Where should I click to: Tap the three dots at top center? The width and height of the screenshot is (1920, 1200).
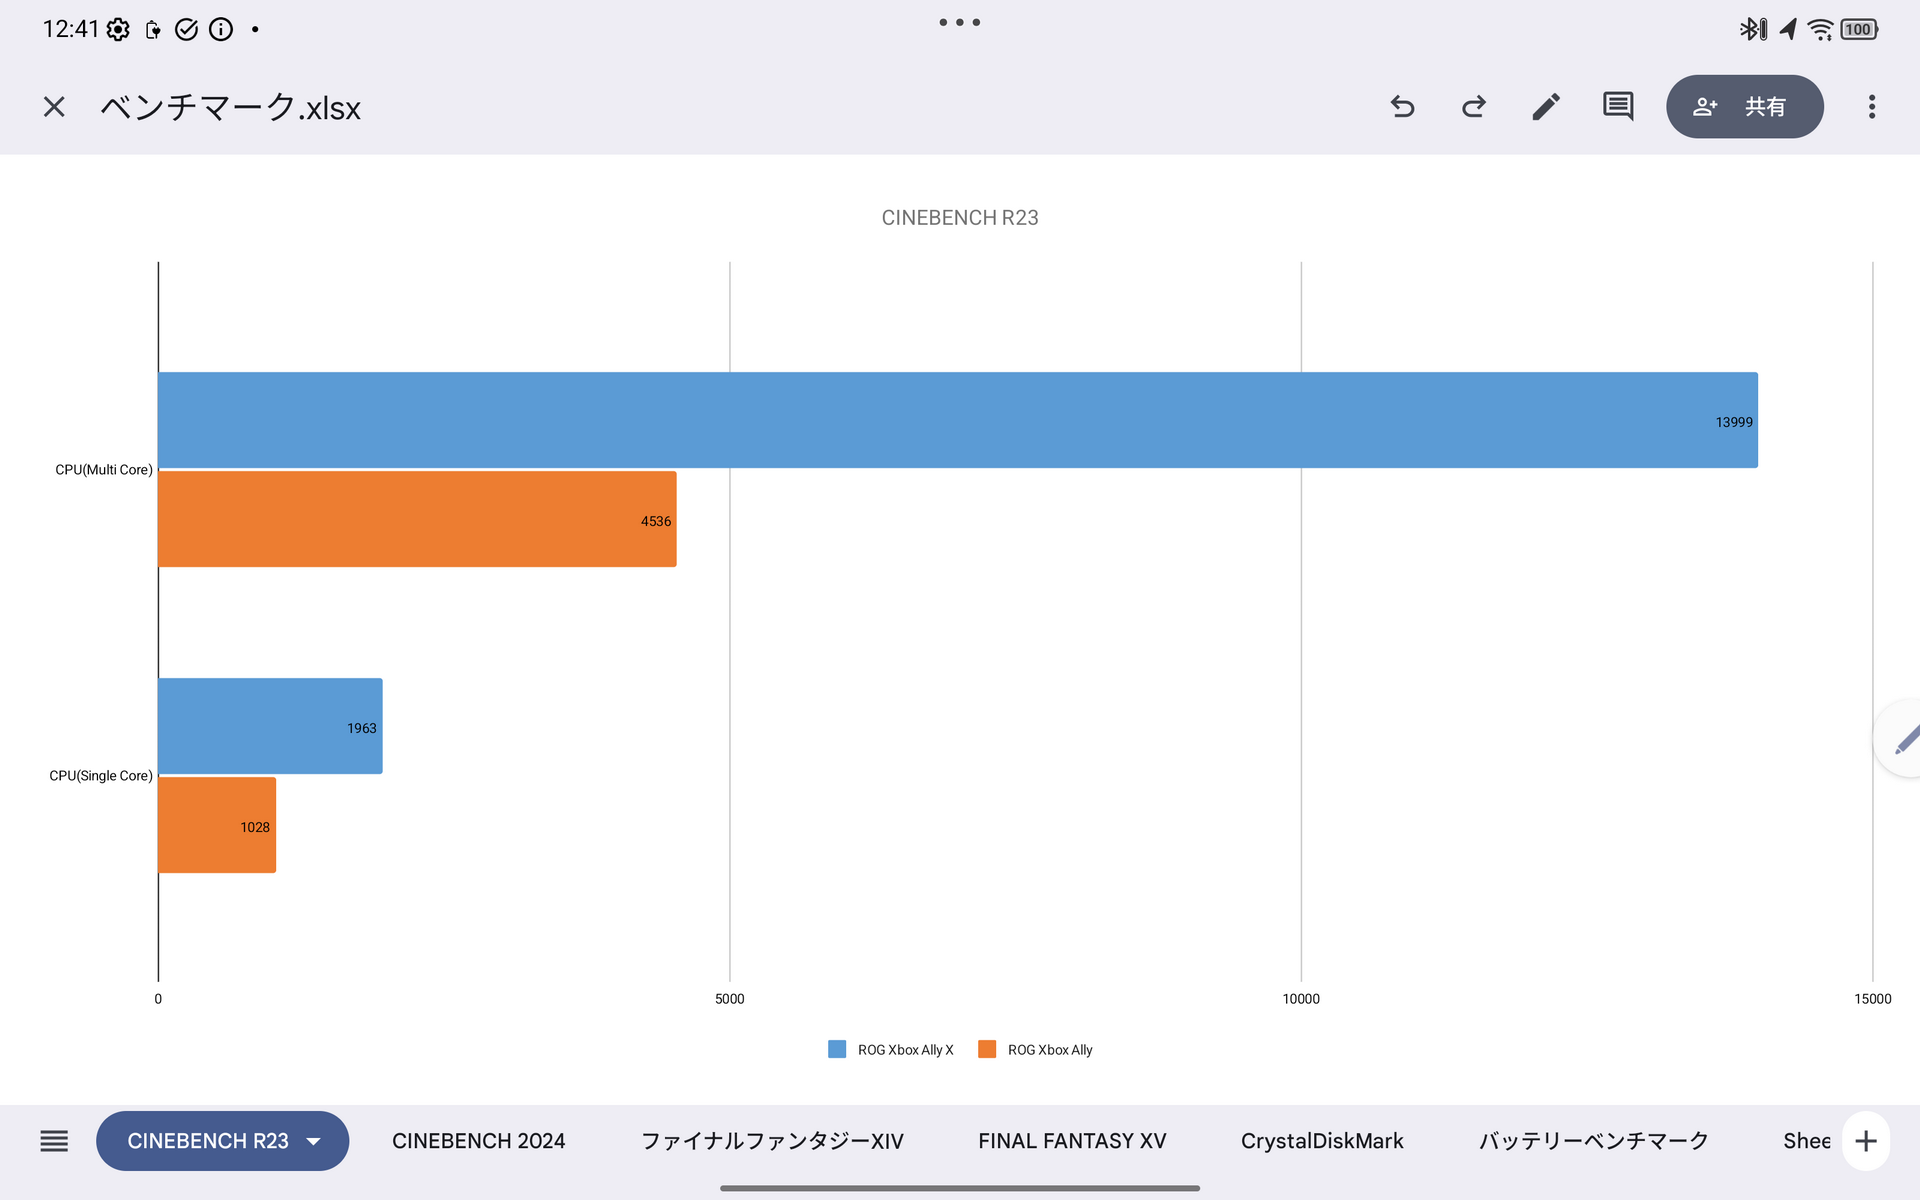(959, 22)
